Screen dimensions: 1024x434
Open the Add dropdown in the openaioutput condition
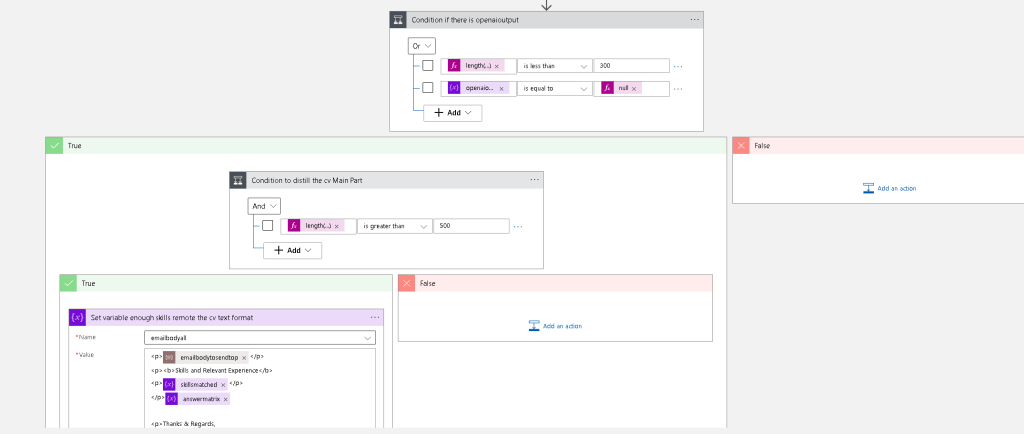click(x=453, y=113)
